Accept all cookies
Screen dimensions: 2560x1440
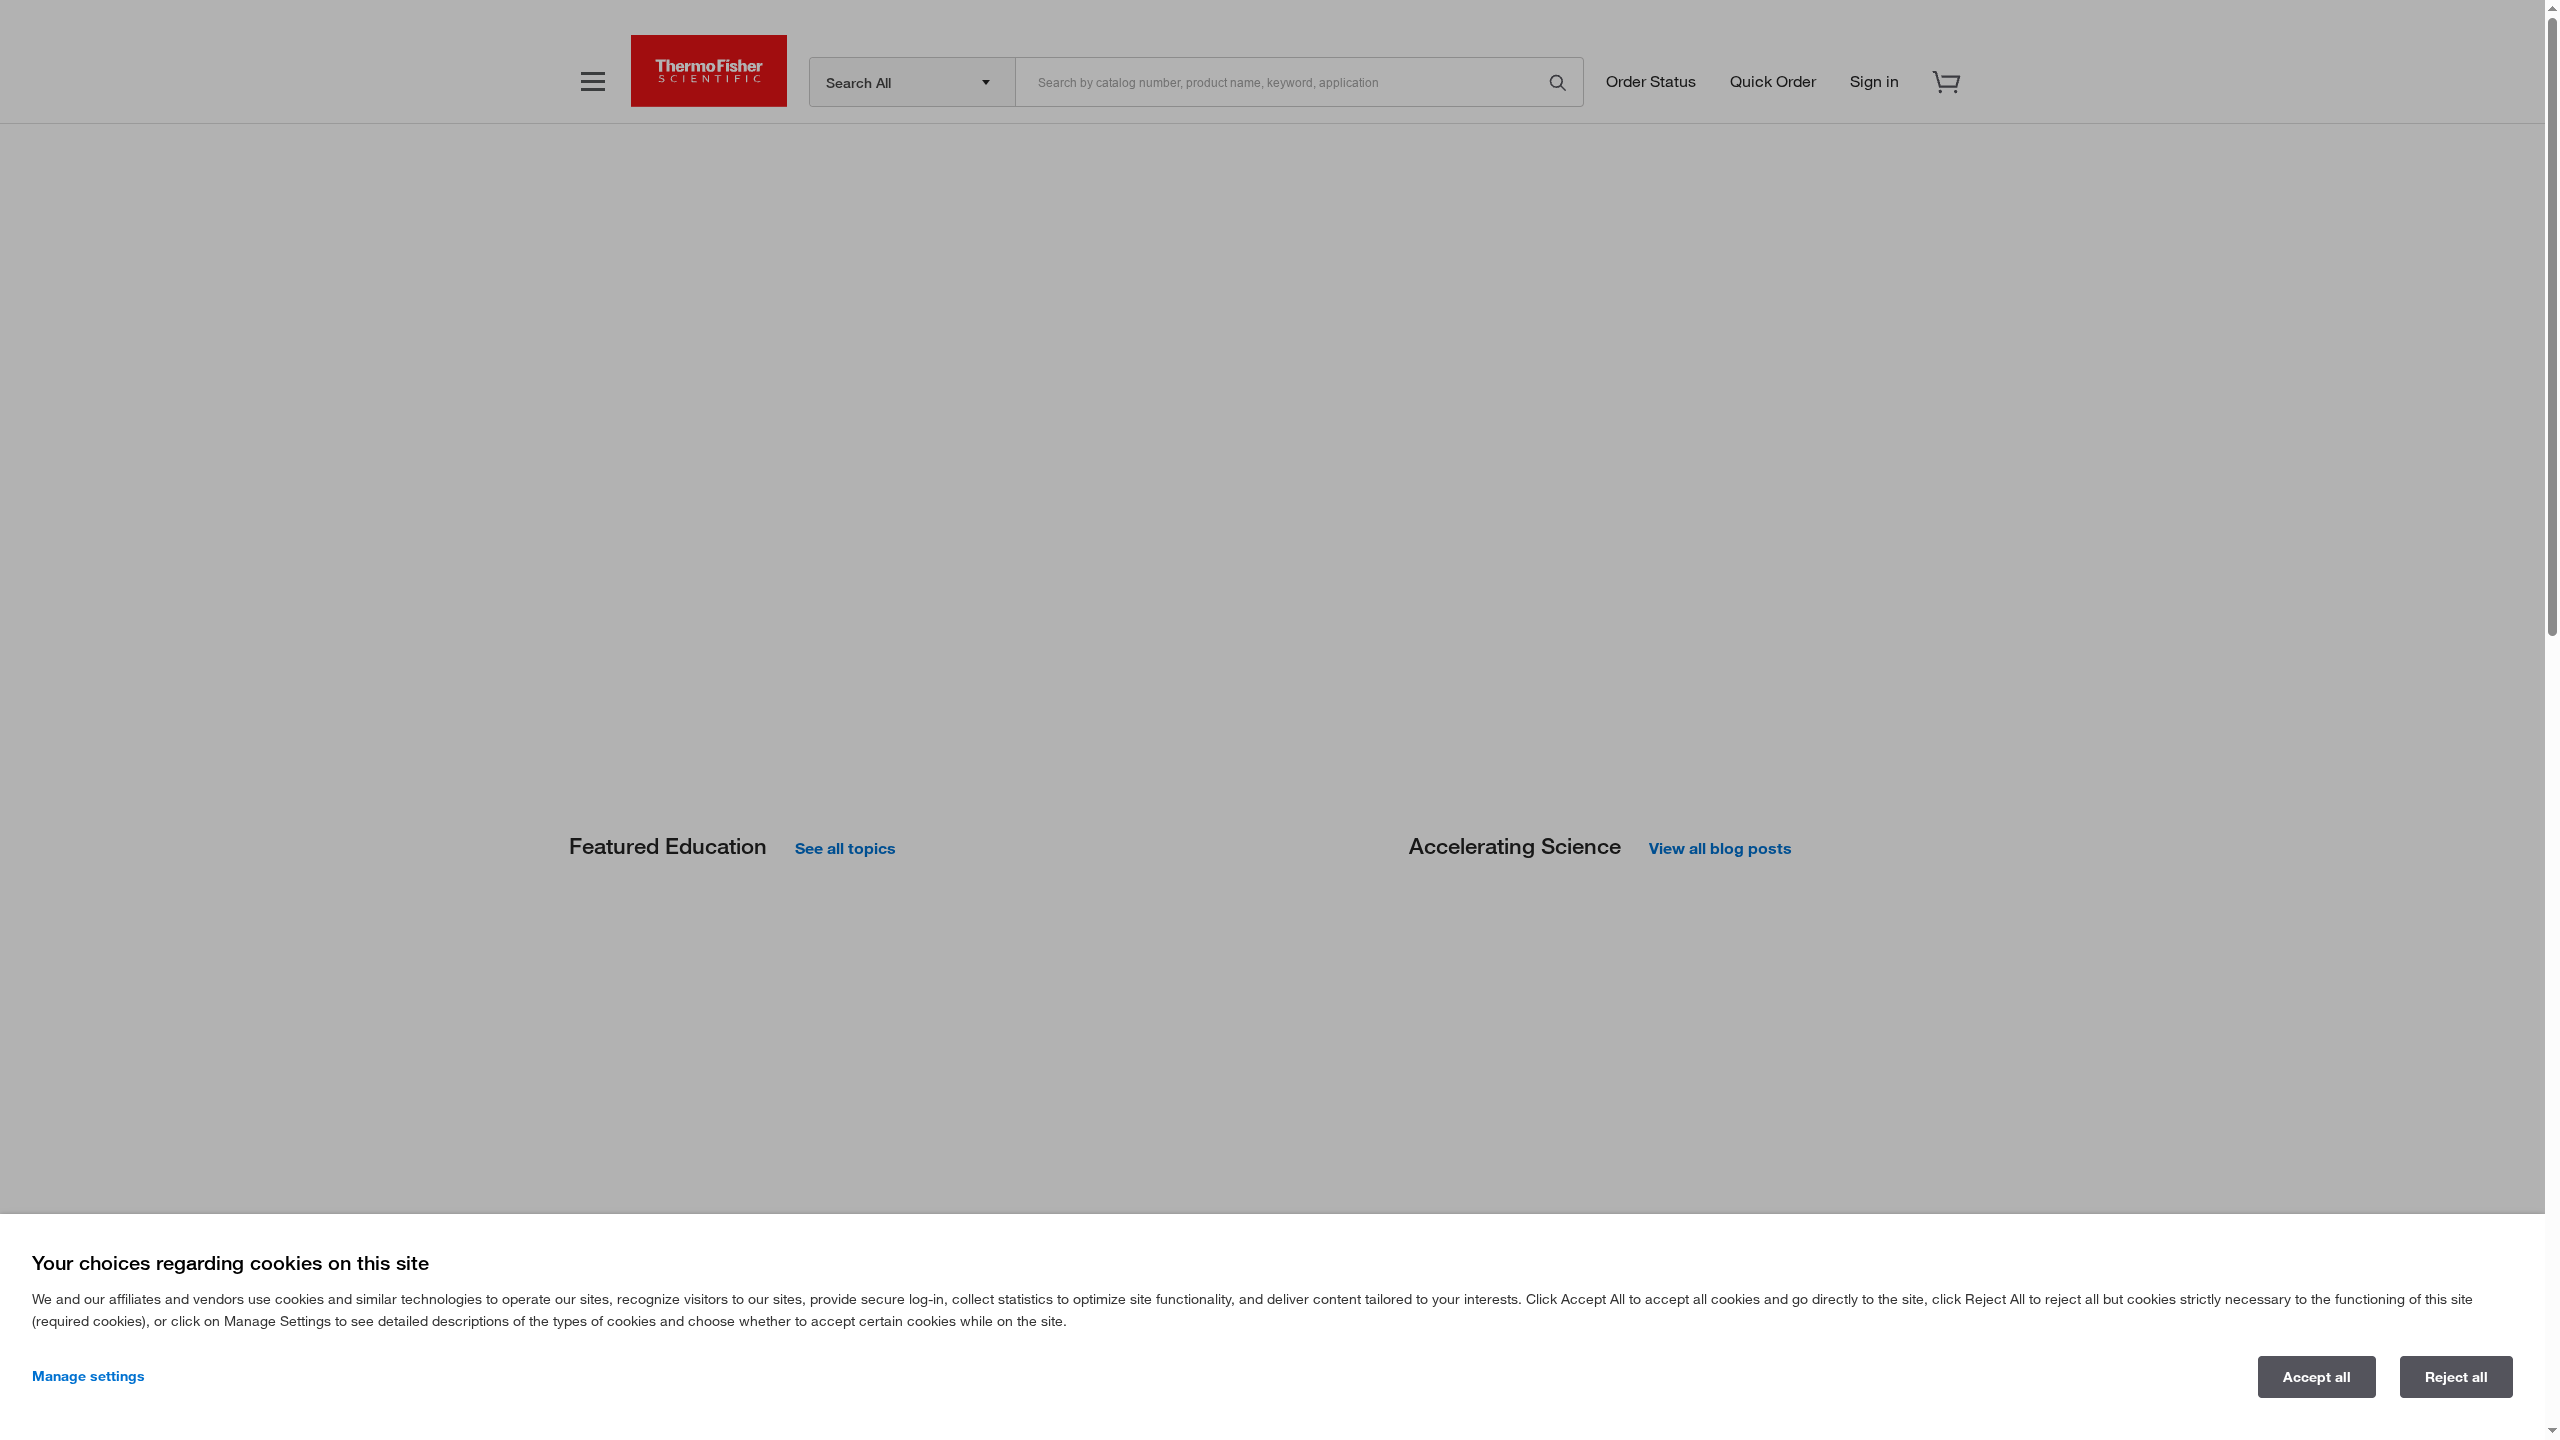2316,1376
